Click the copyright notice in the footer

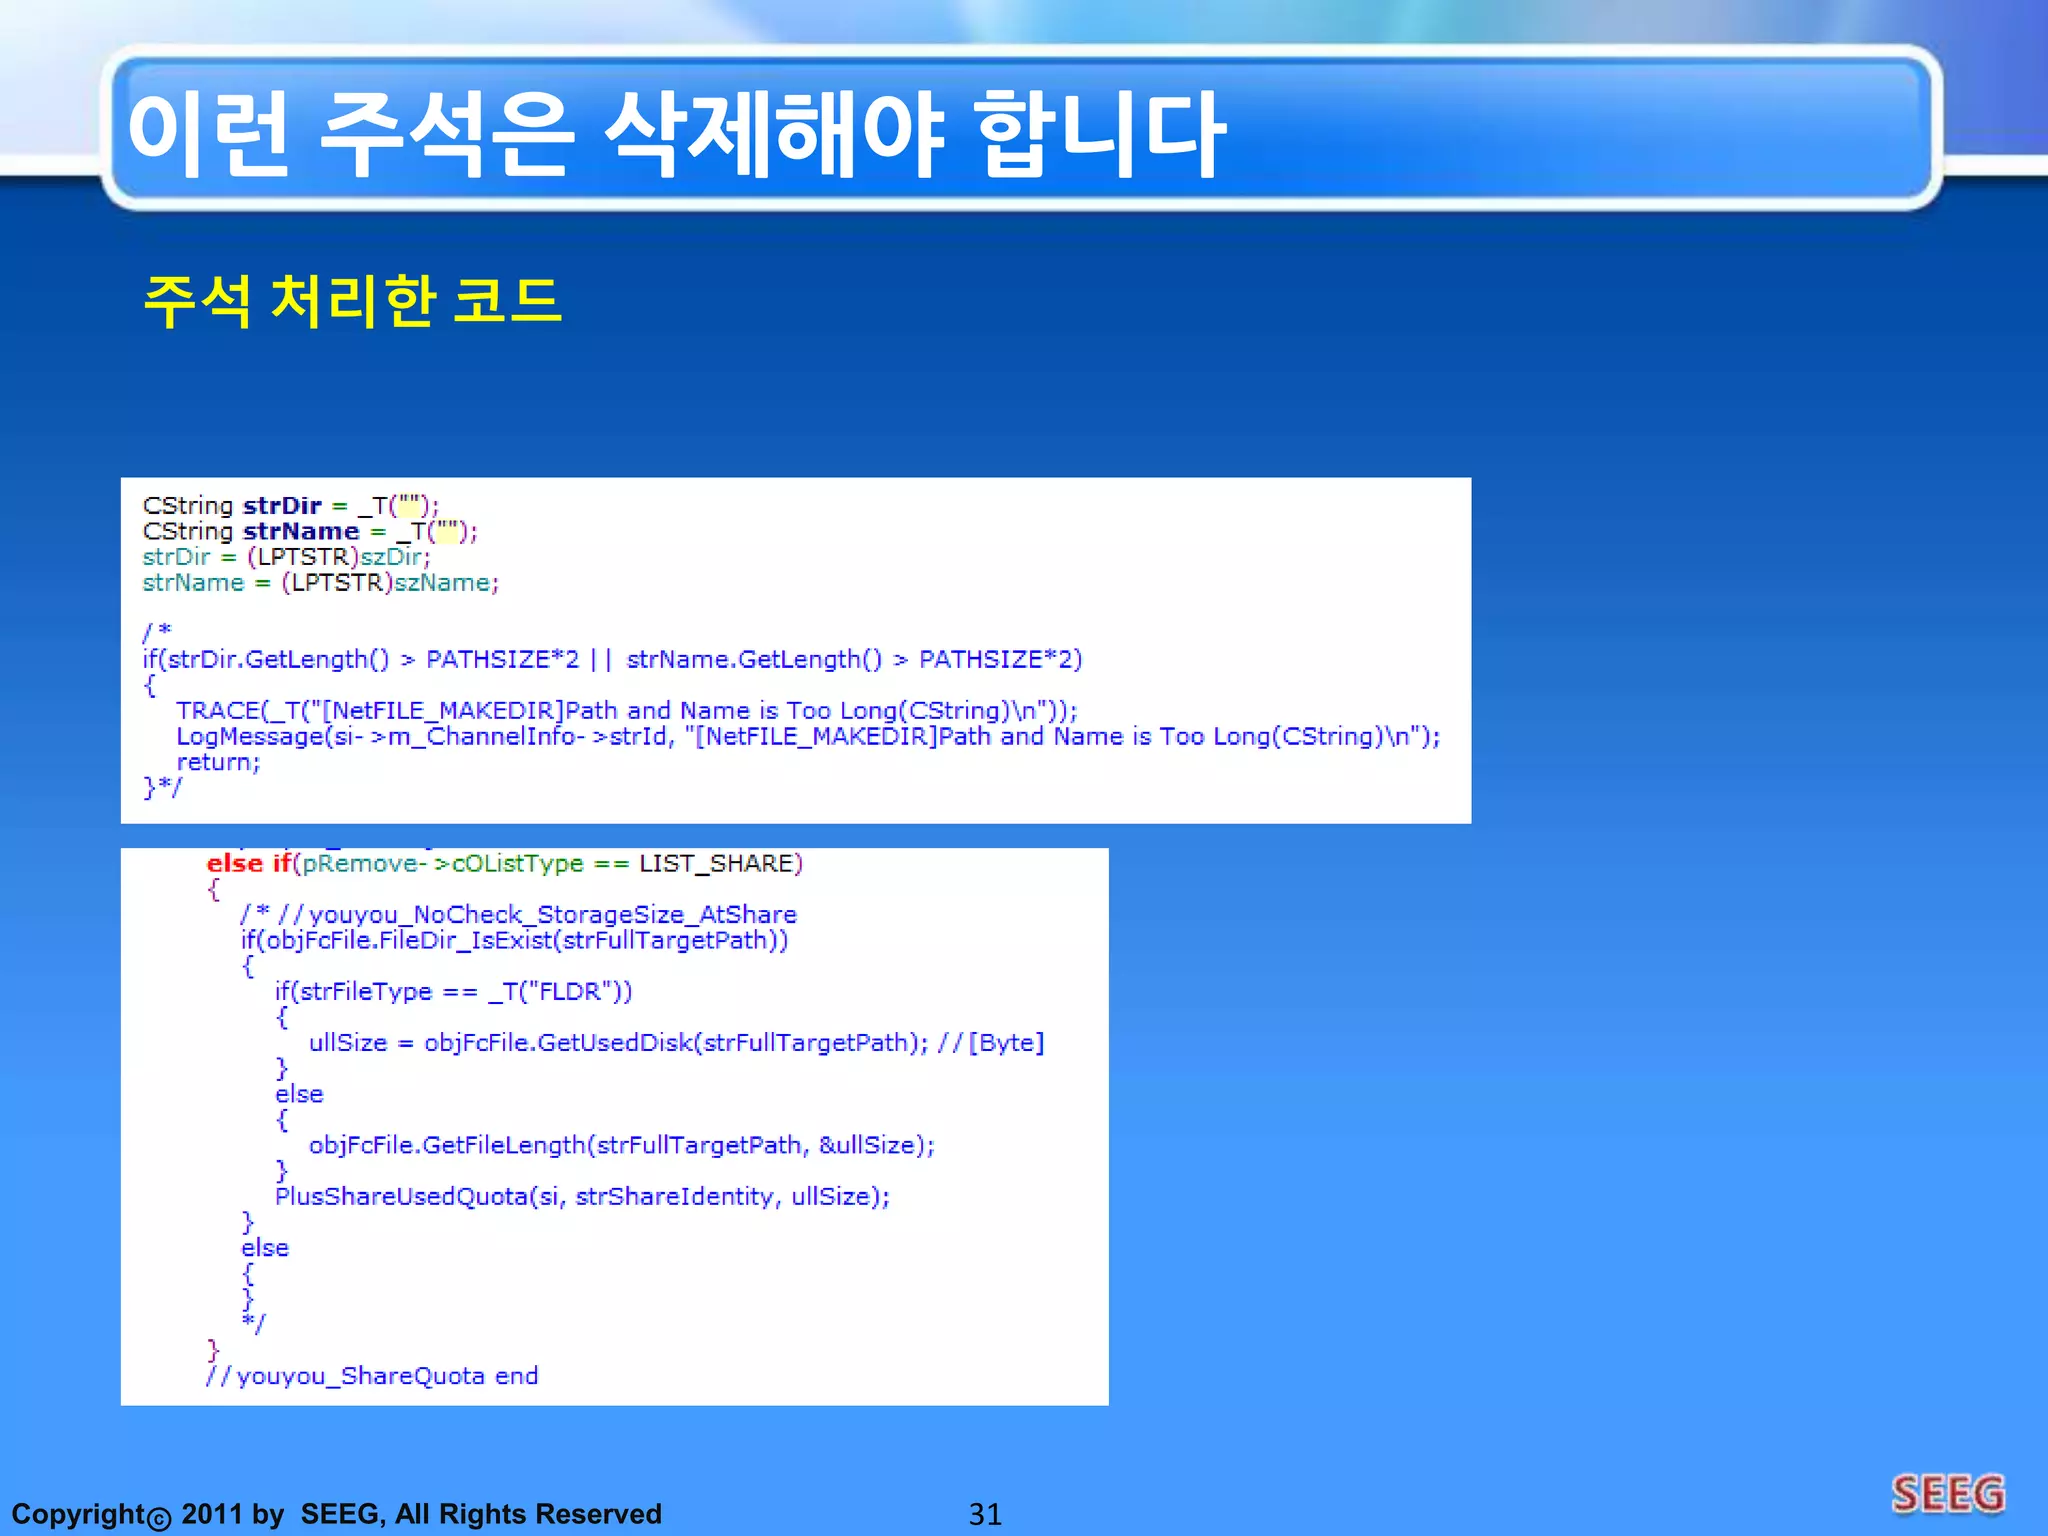[x=337, y=1514]
